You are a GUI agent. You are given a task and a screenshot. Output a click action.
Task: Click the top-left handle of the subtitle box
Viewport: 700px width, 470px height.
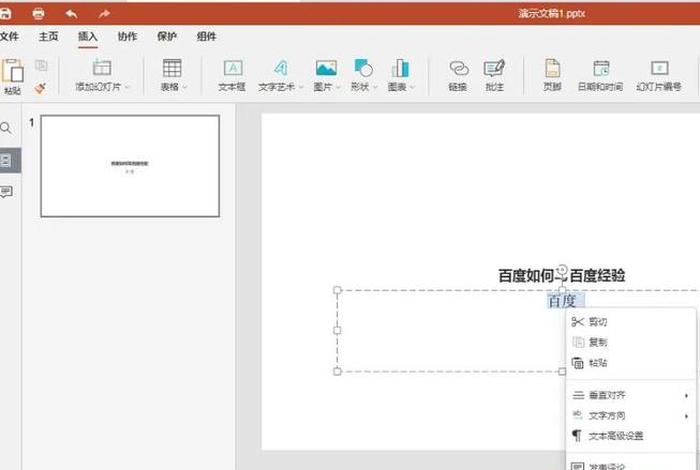338,290
